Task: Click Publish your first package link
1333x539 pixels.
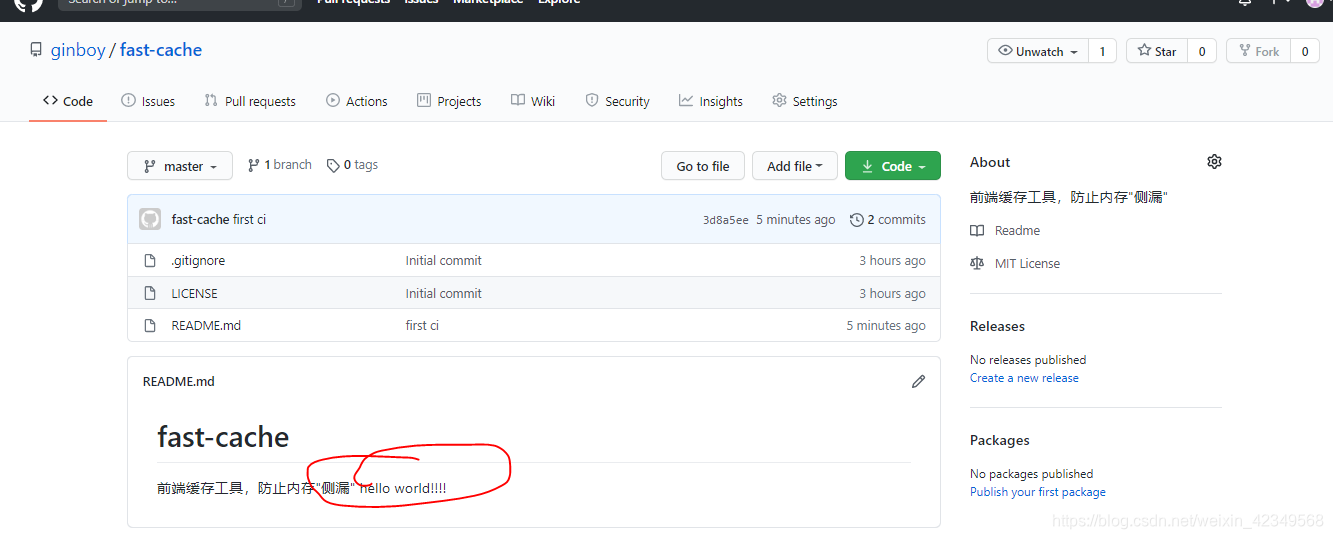Action: coord(1038,492)
